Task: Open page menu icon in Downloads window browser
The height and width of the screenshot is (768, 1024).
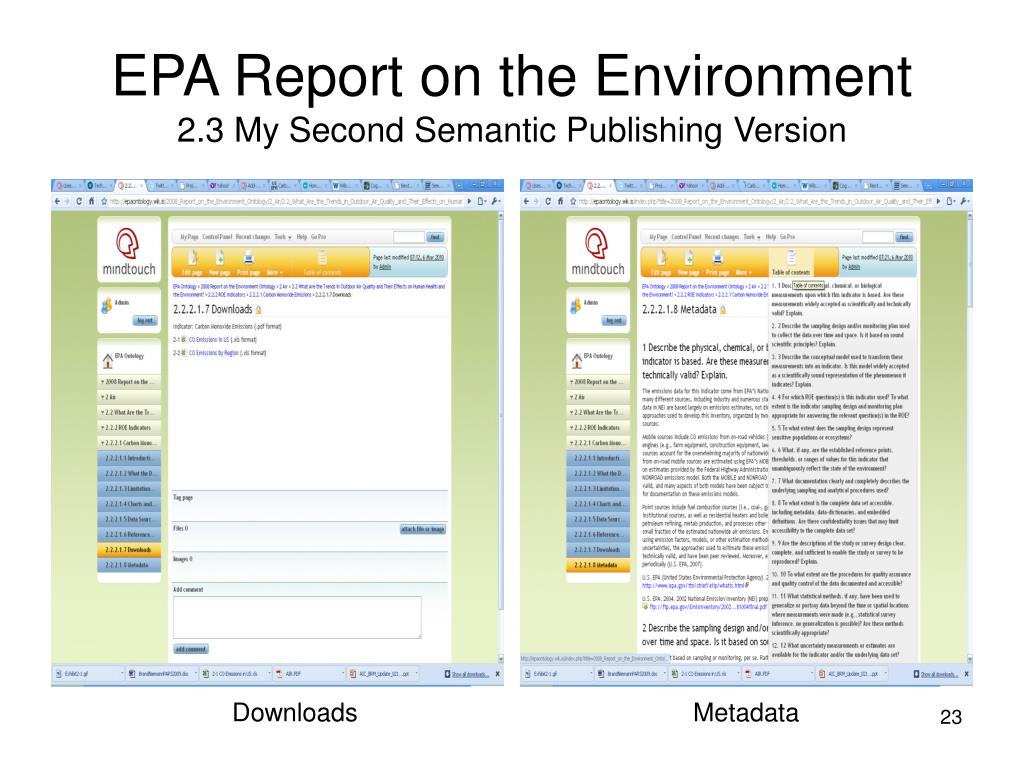Action: coord(482,201)
